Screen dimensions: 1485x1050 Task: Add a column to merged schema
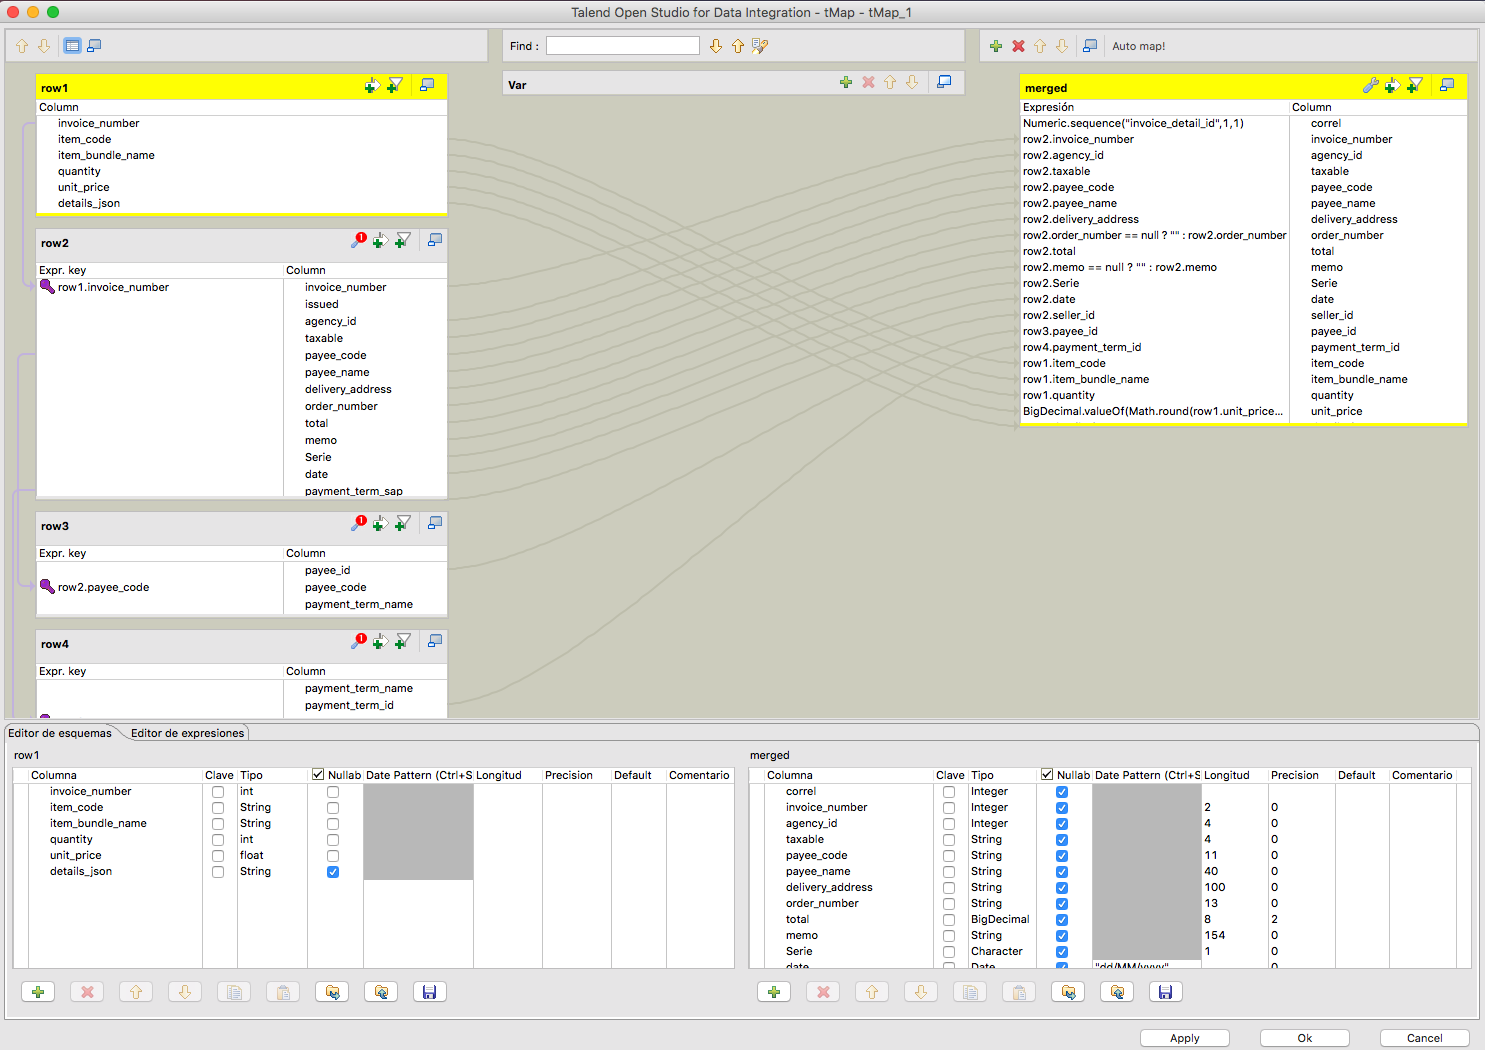pos(774,992)
